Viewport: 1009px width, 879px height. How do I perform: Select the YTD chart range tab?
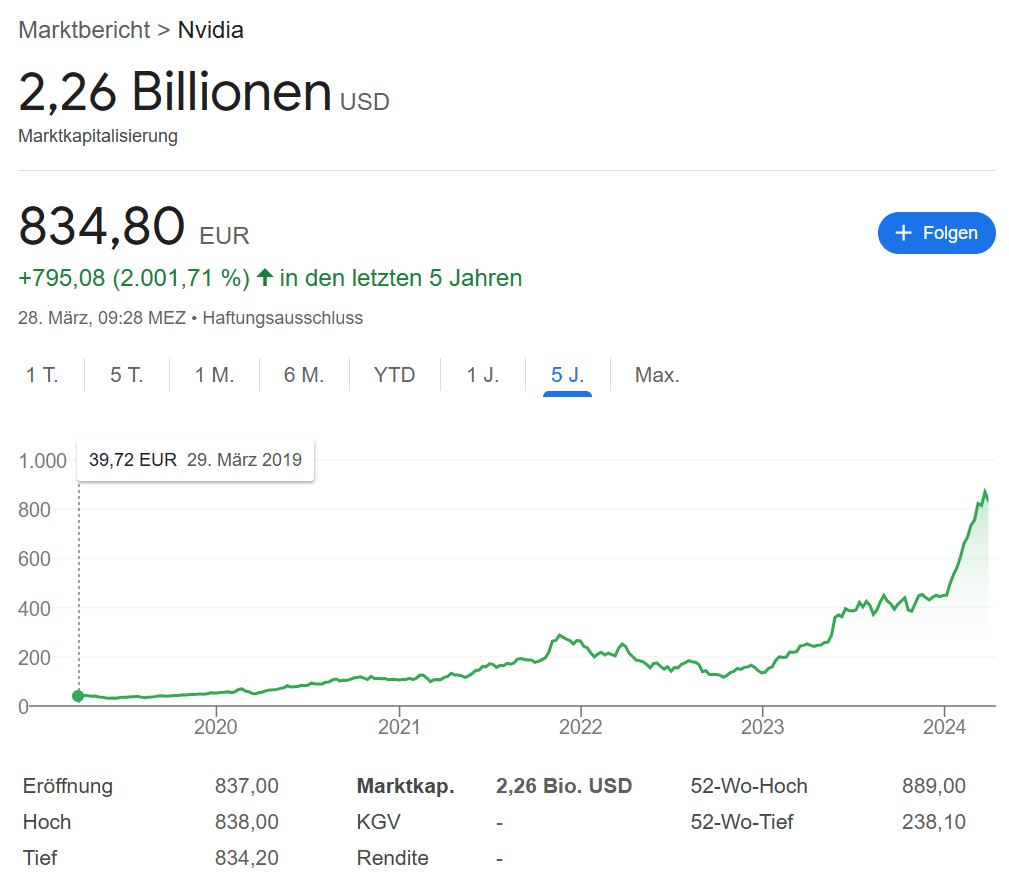394,375
